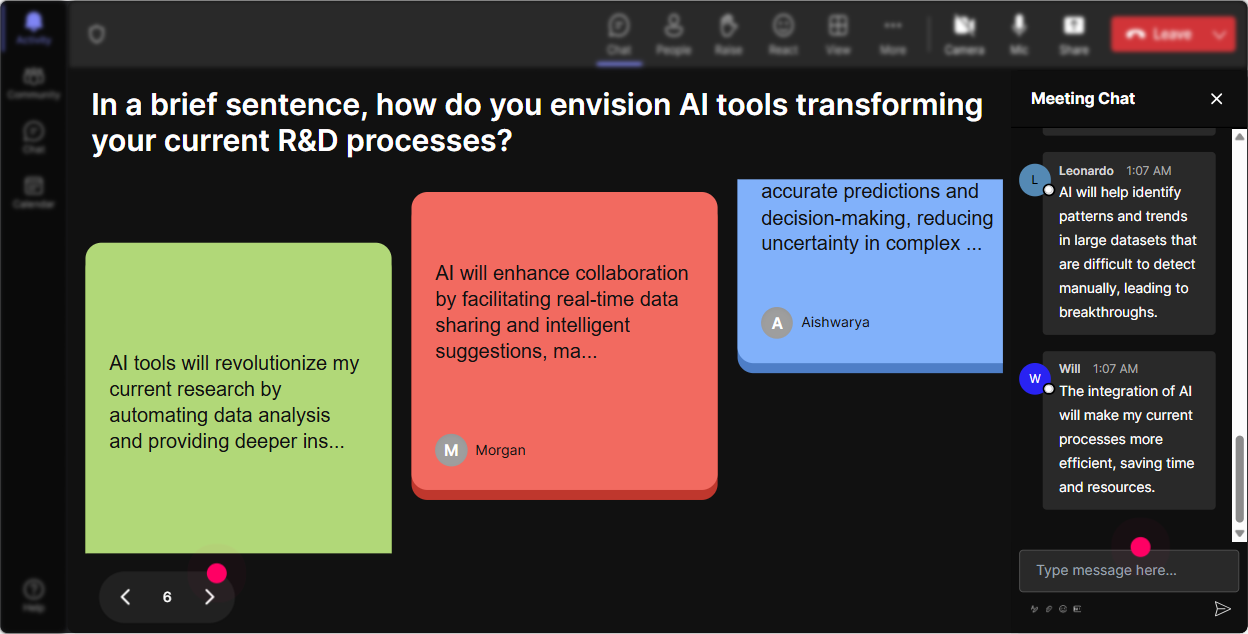Go to the previous response page
The width and height of the screenshot is (1248, 634).
[125, 597]
